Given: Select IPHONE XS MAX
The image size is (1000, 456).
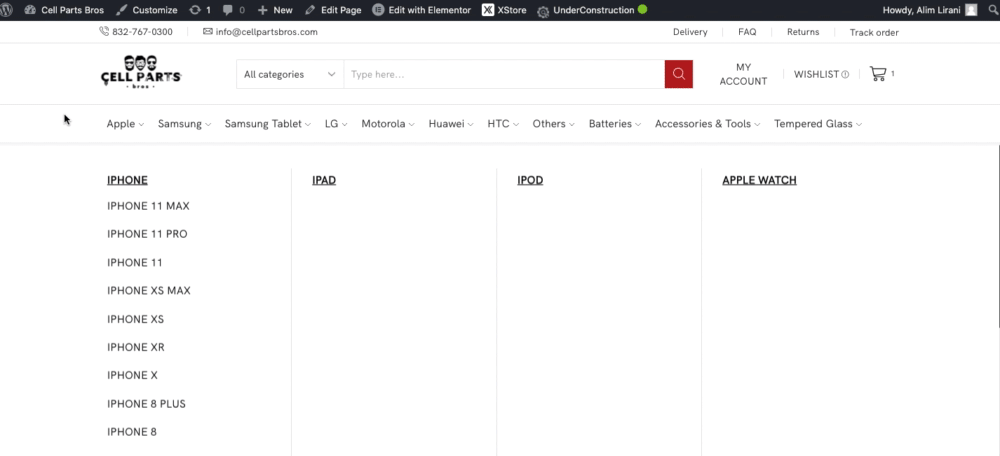Looking at the screenshot, I should 149,291.
